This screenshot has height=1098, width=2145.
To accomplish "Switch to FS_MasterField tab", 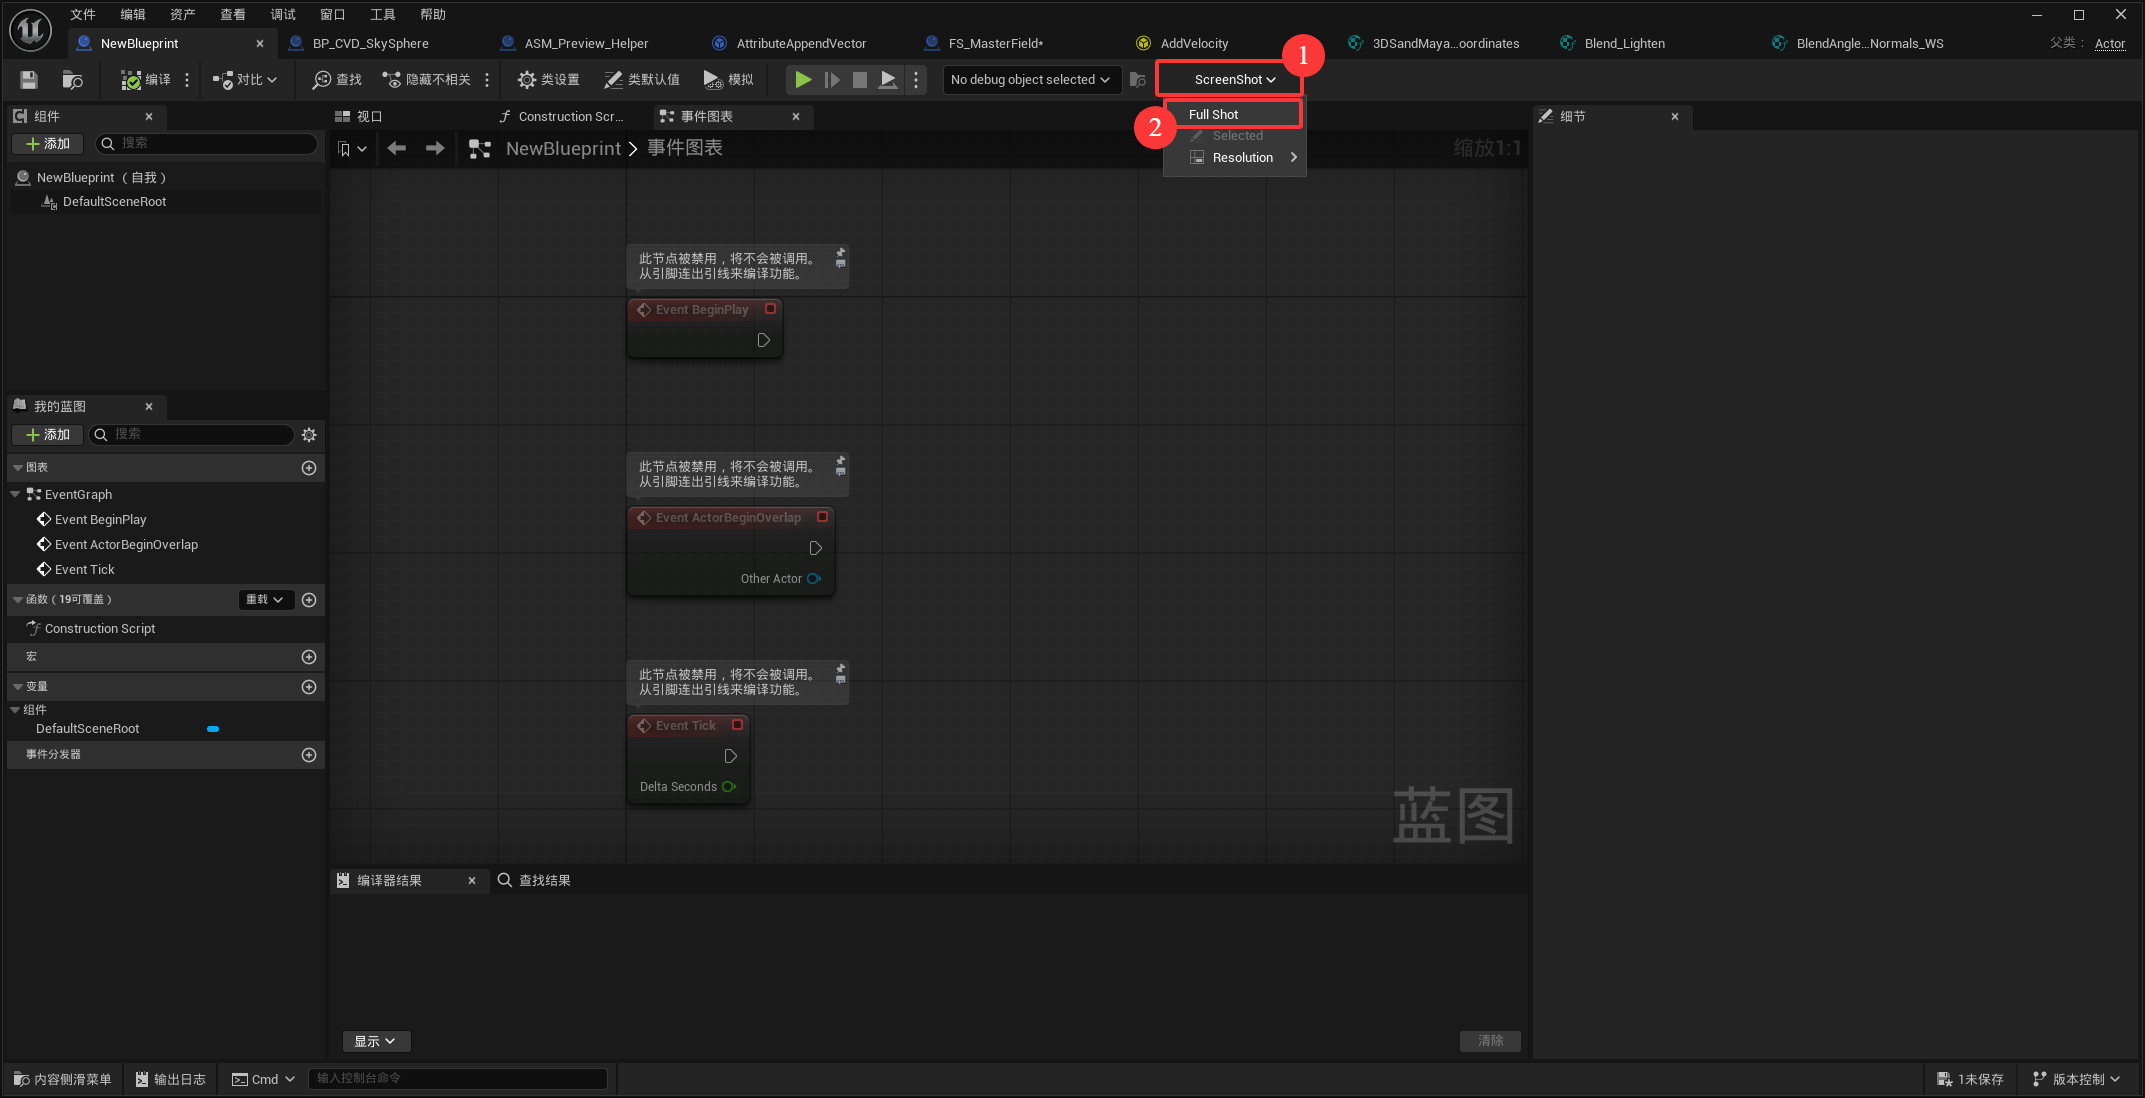I will pos(995,44).
